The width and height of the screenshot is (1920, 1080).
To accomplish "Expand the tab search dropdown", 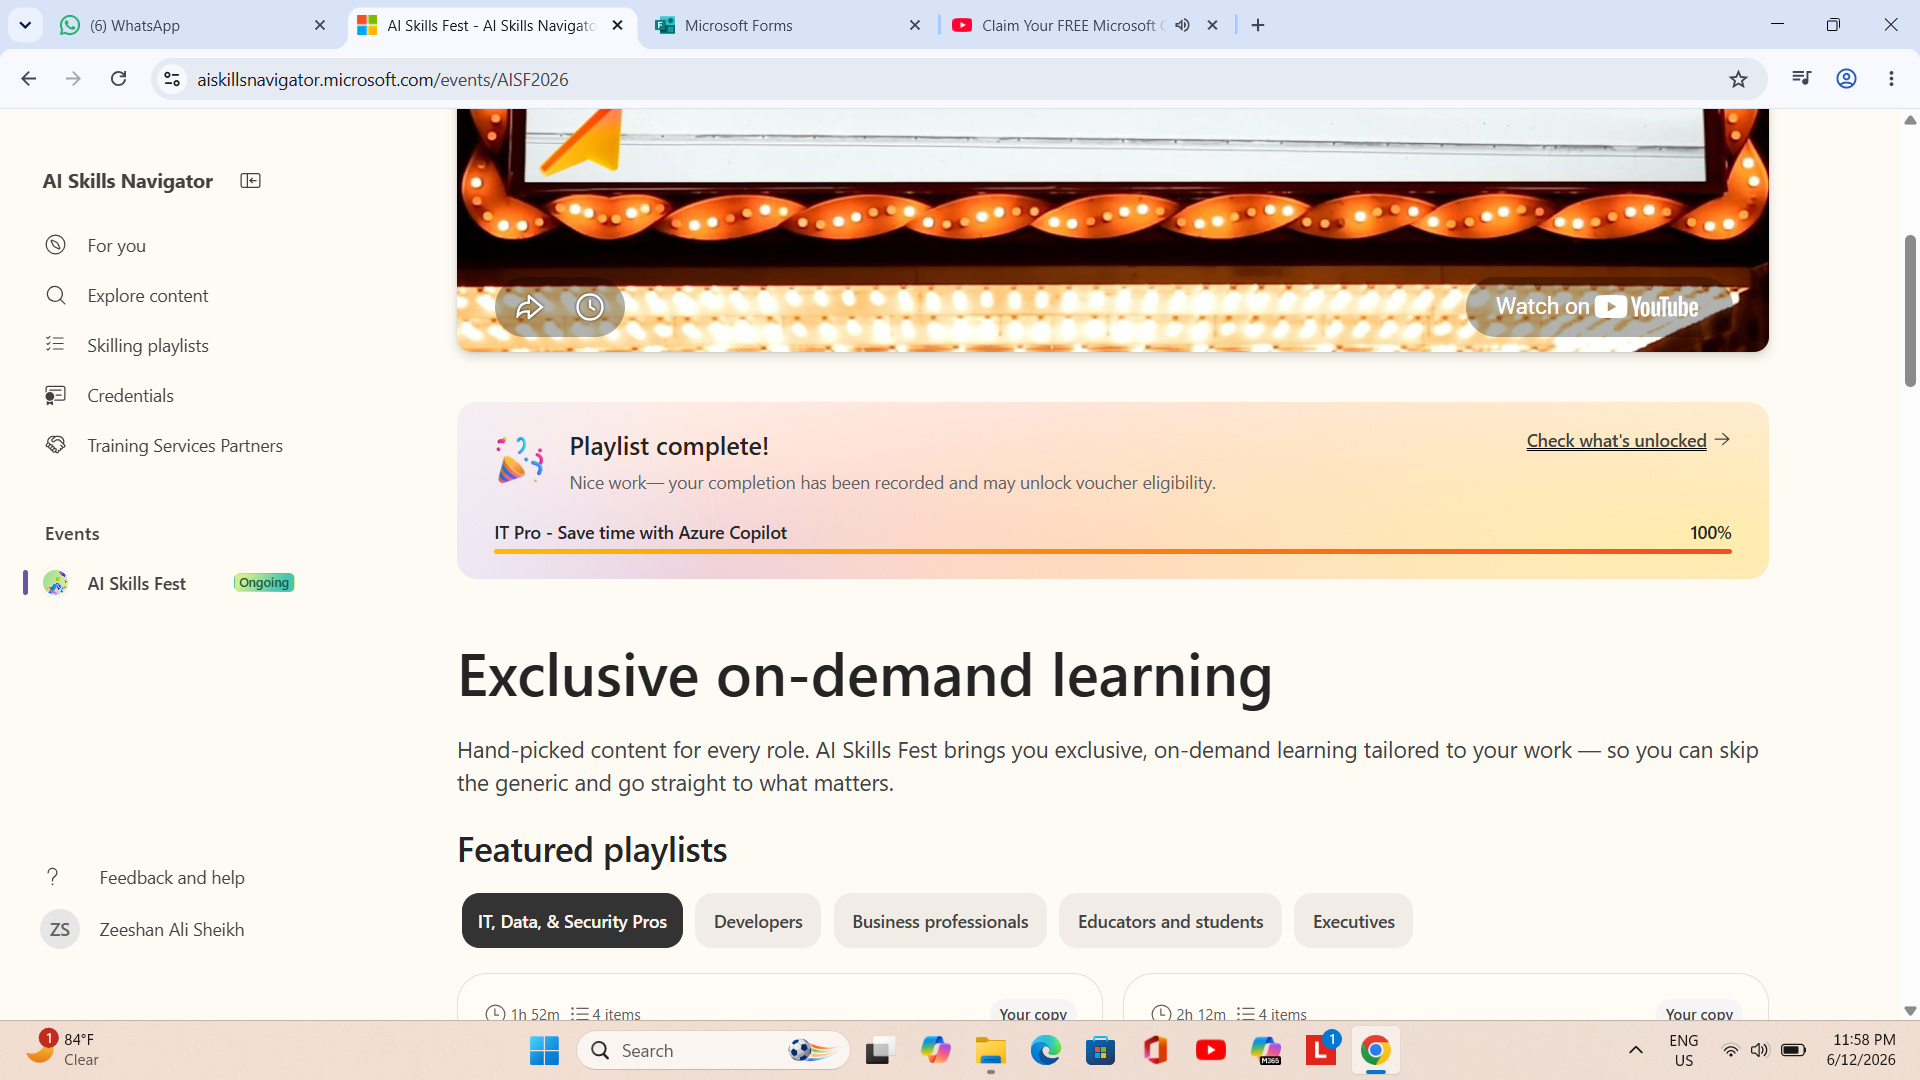I will pos(25,25).
